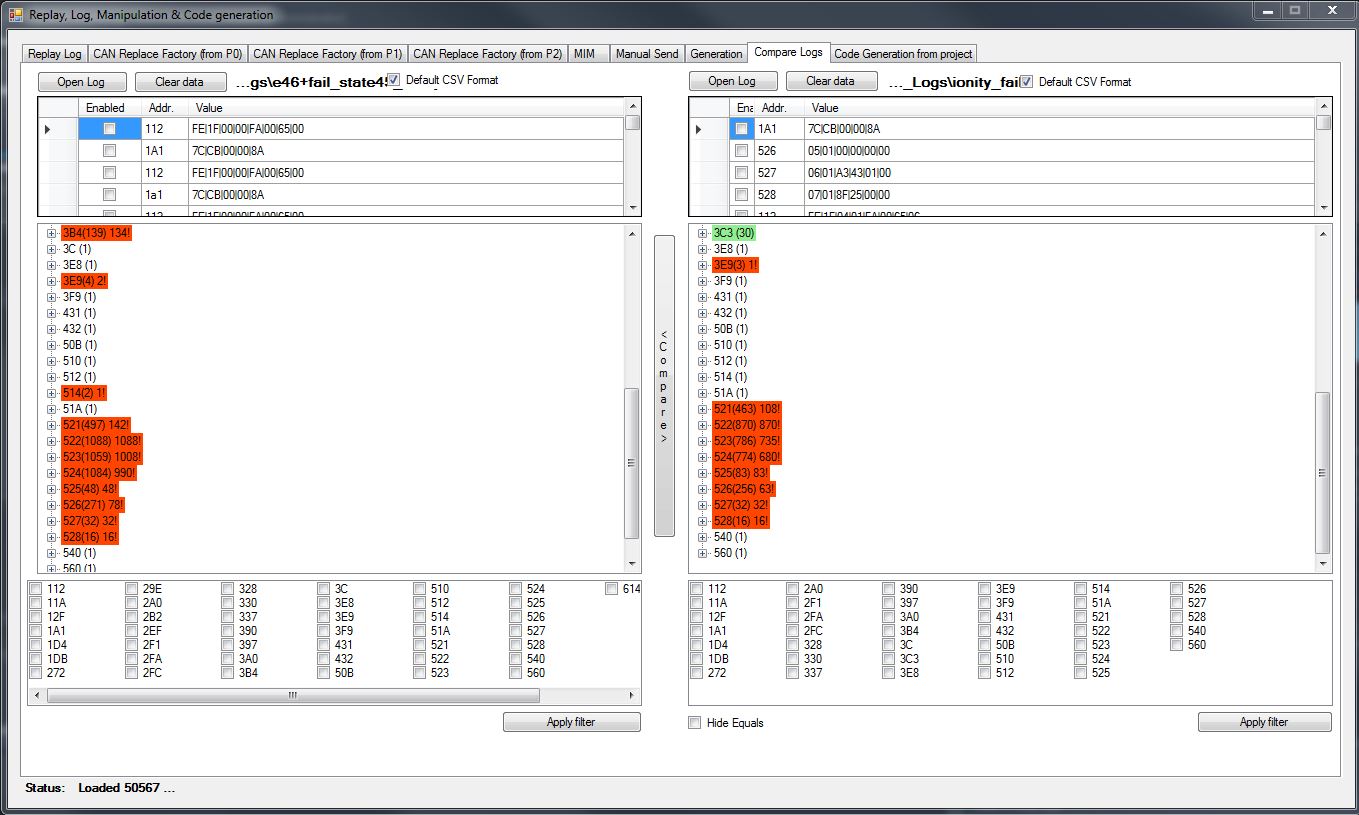Image resolution: width=1359 pixels, height=815 pixels.
Task: Open the Manual Send tab
Action: pyautogui.click(x=646, y=54)
